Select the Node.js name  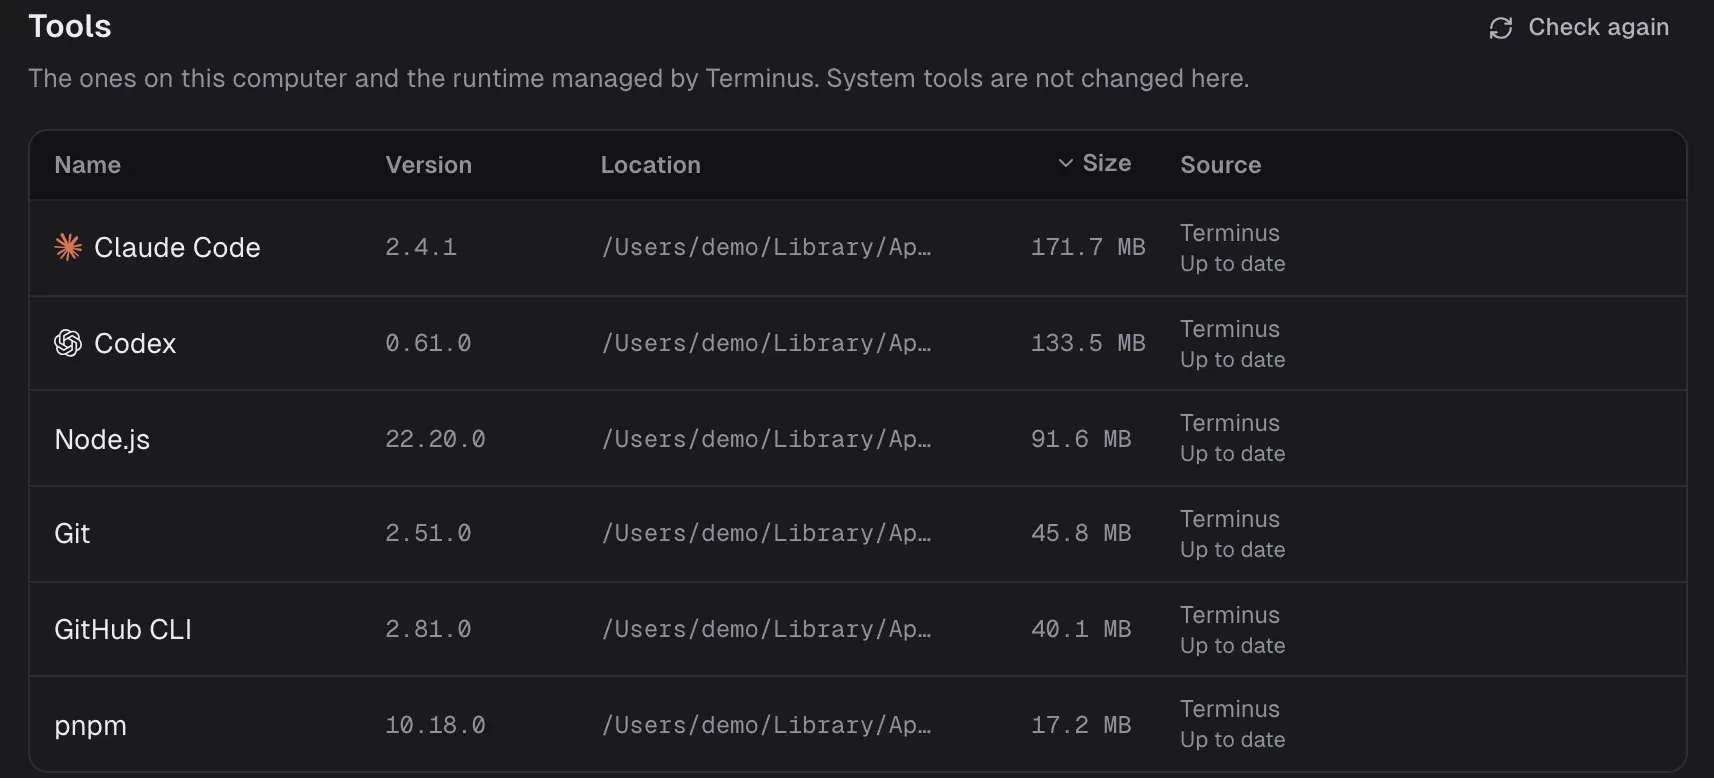[102, 439]
